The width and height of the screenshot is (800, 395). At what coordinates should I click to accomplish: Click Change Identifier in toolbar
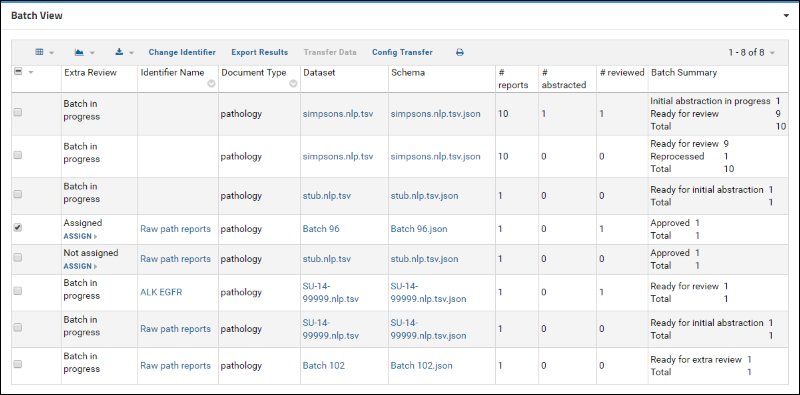click(x=182, y=52)
